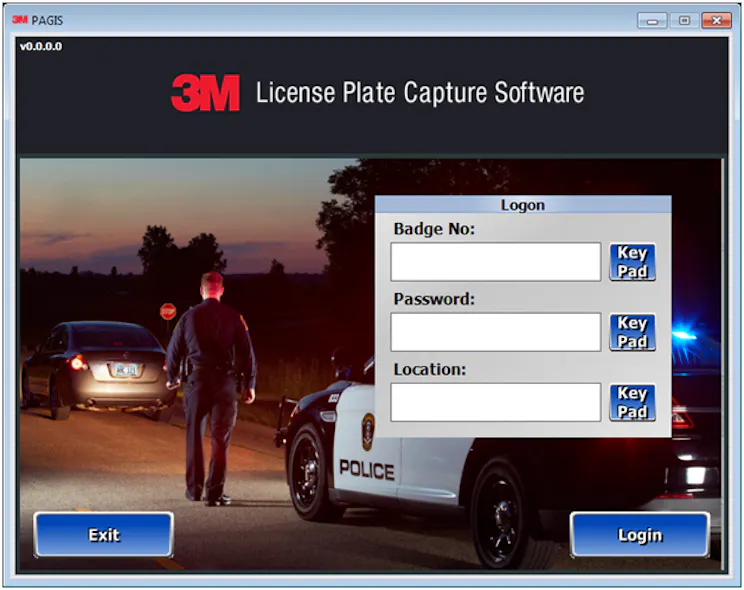
Task: Click the Exit button
Action: (103, 535)
